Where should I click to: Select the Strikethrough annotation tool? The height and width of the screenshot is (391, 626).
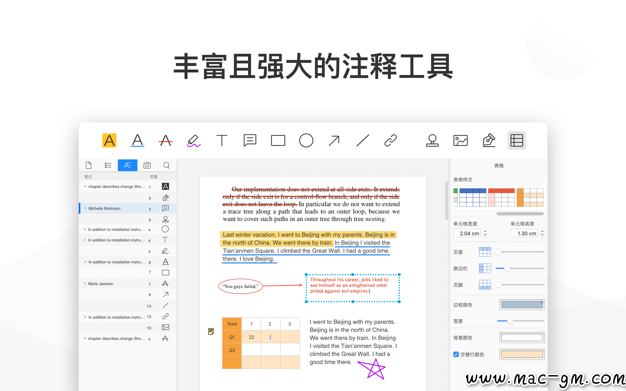(x=165, y=141)
